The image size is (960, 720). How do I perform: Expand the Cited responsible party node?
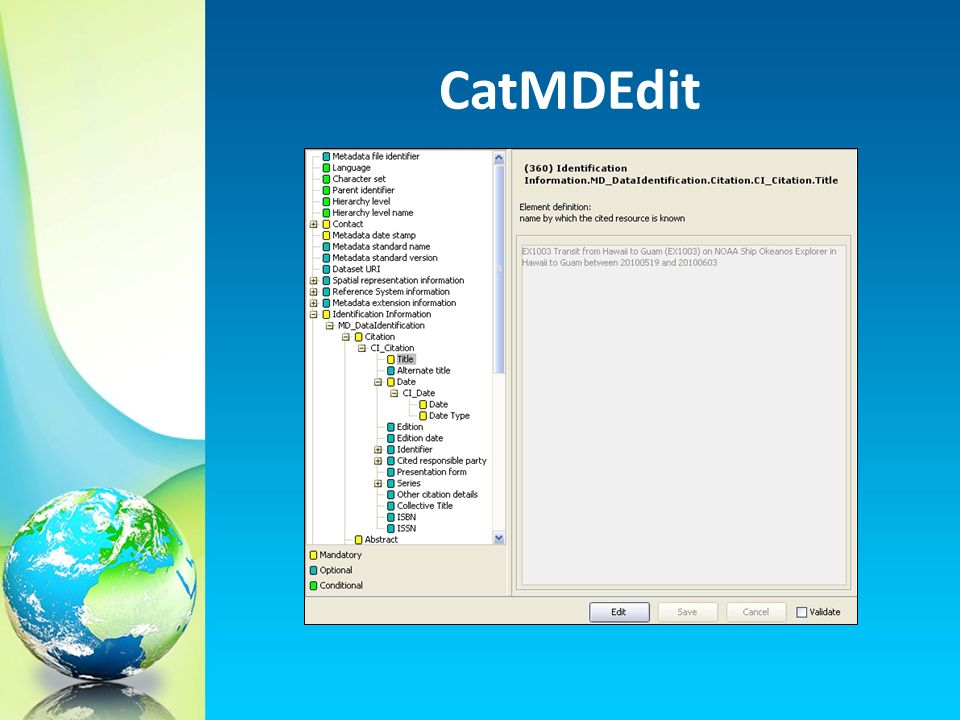point(378,461)
